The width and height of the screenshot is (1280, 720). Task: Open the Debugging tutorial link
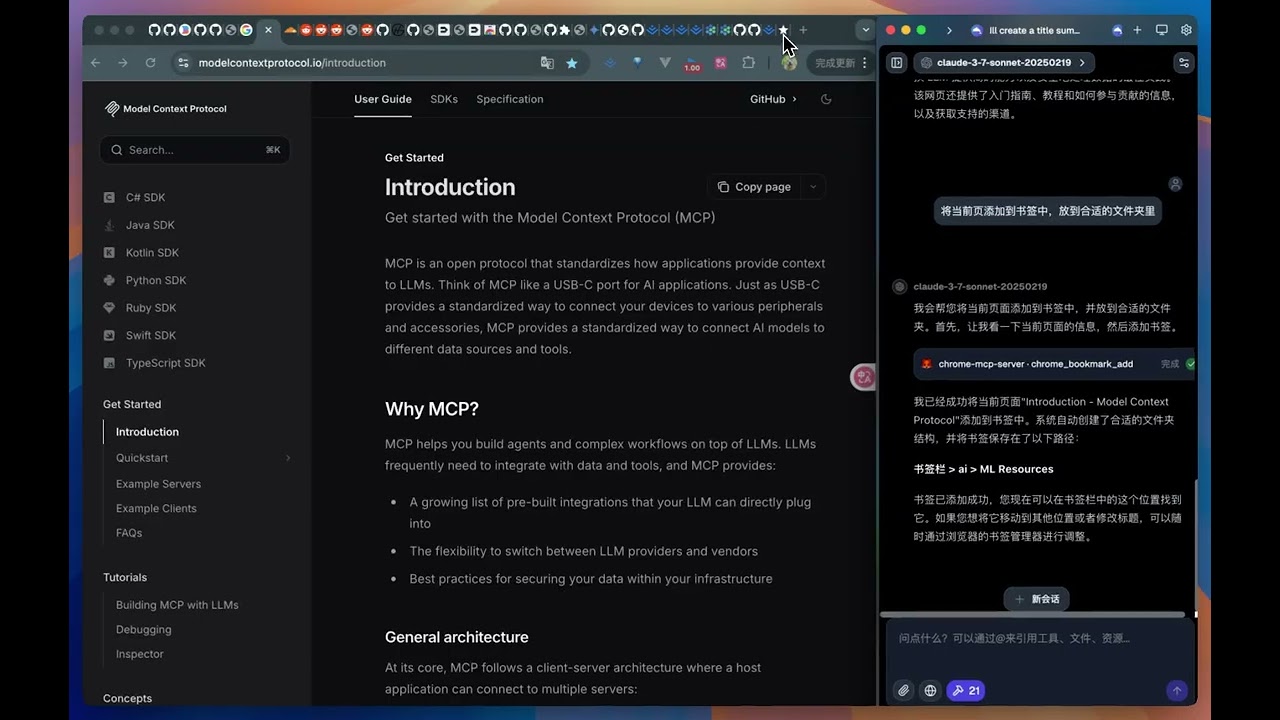click(x=143, y=630)
